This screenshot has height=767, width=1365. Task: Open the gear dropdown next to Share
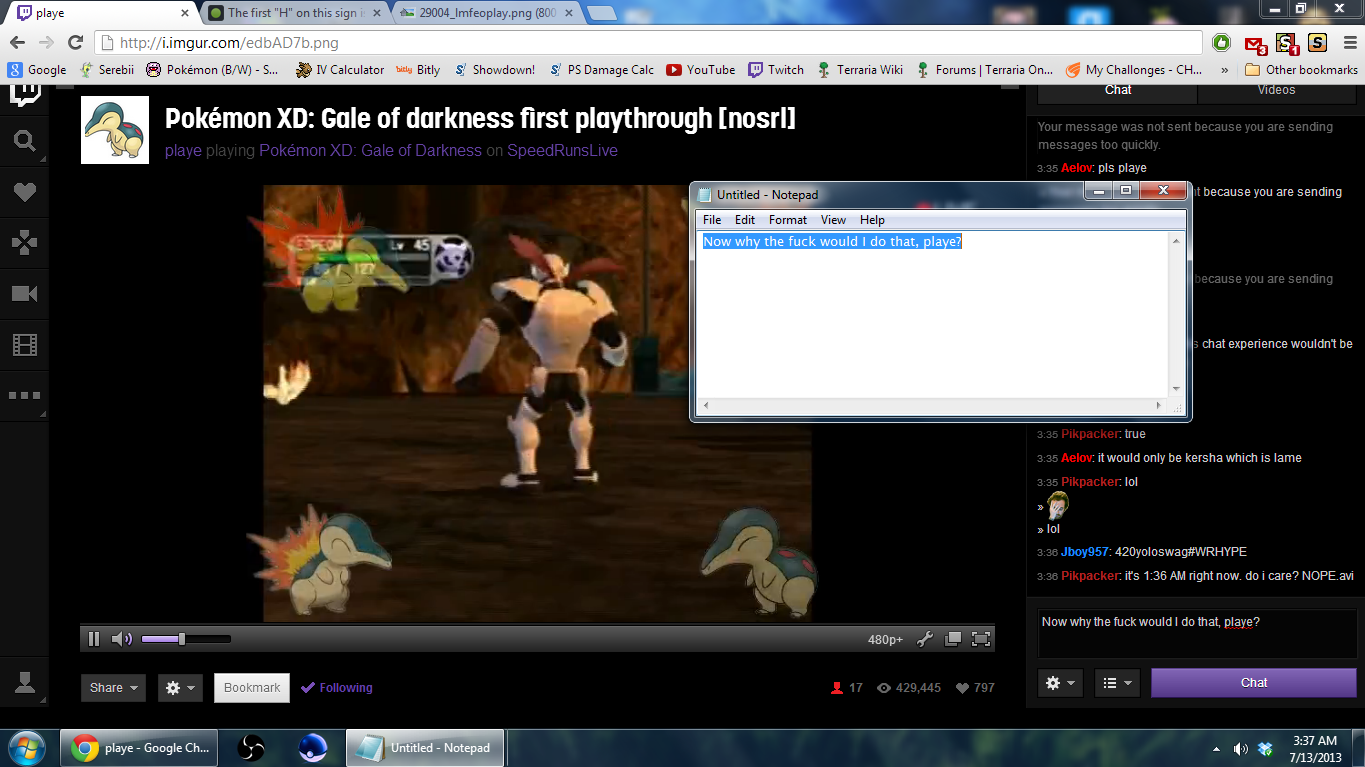coord(180,688)
